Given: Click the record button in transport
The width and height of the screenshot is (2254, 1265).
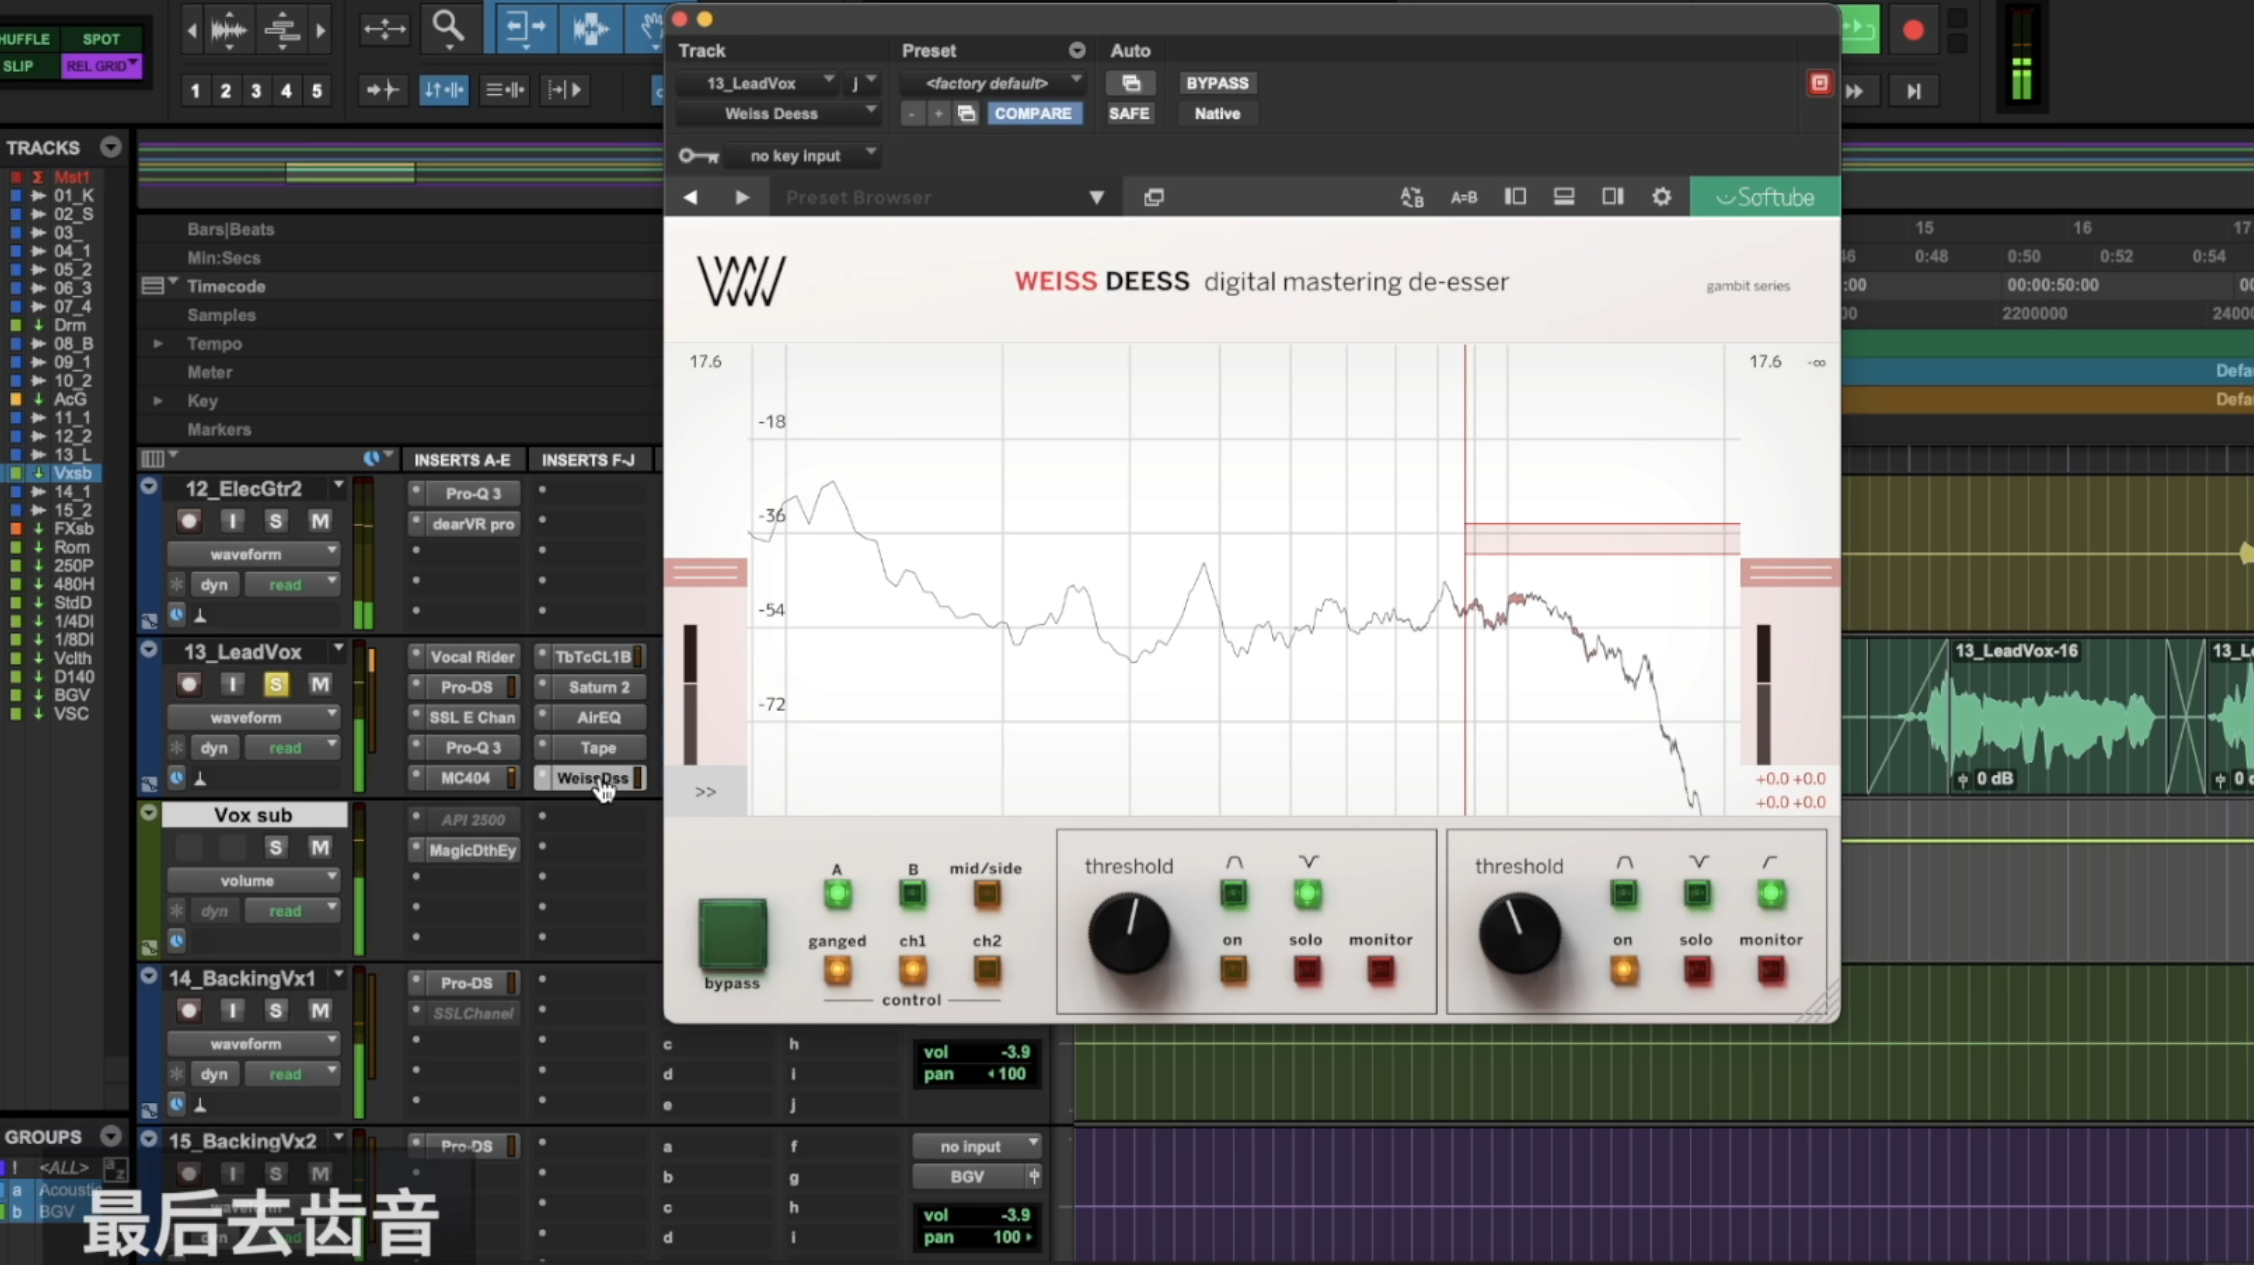Looking at the screenshot, I should pos(1913,30).
